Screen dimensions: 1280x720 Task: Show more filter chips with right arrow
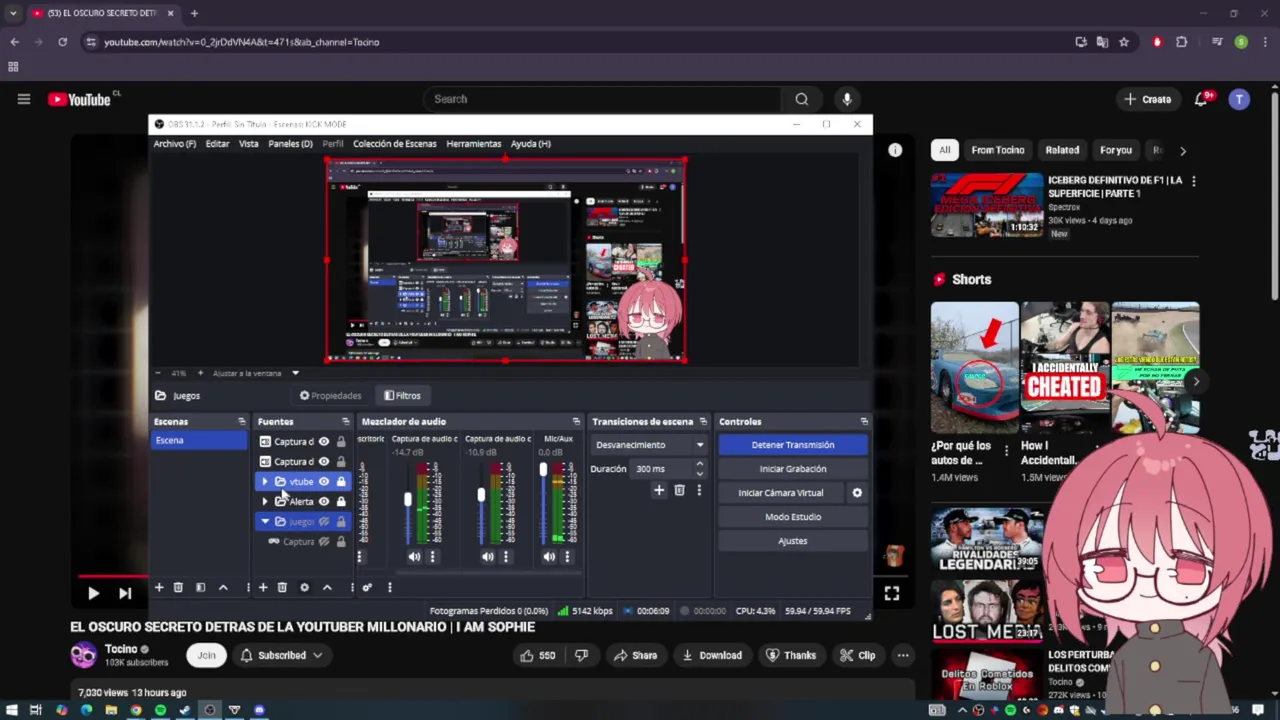1183,151
